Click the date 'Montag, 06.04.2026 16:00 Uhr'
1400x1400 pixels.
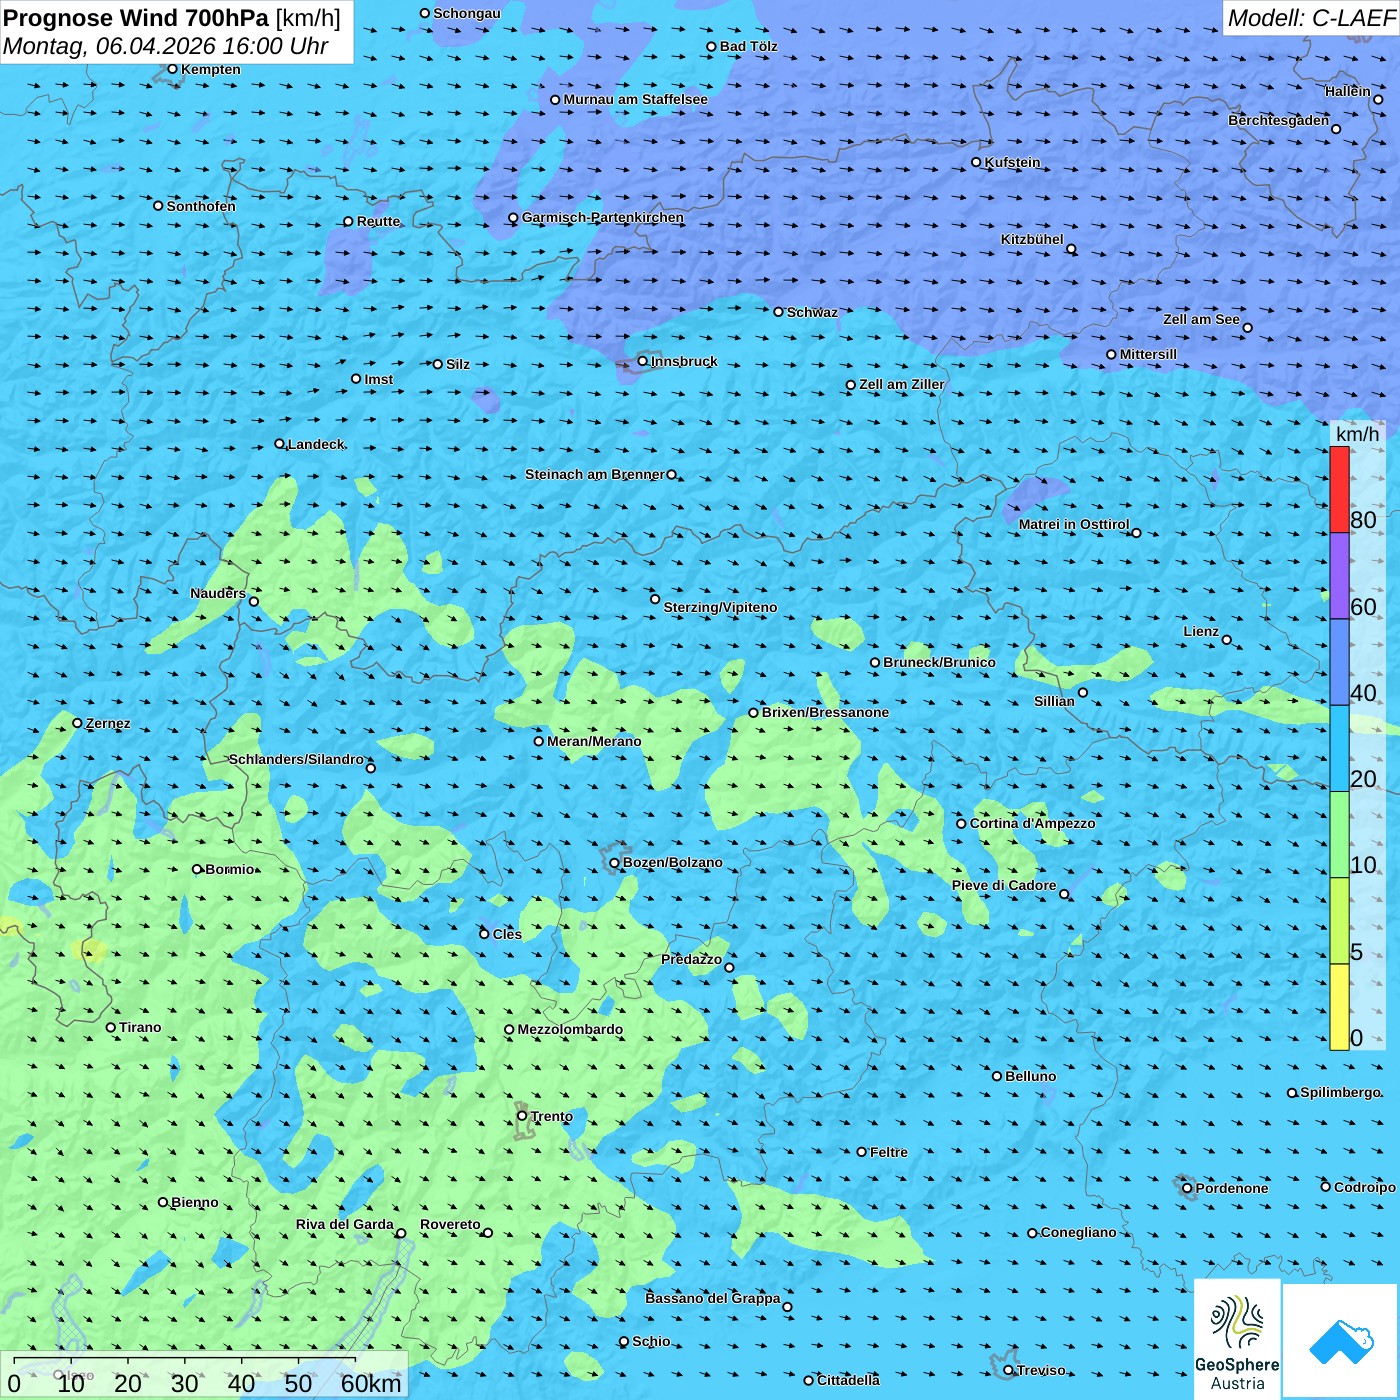(x=166, y=46)
